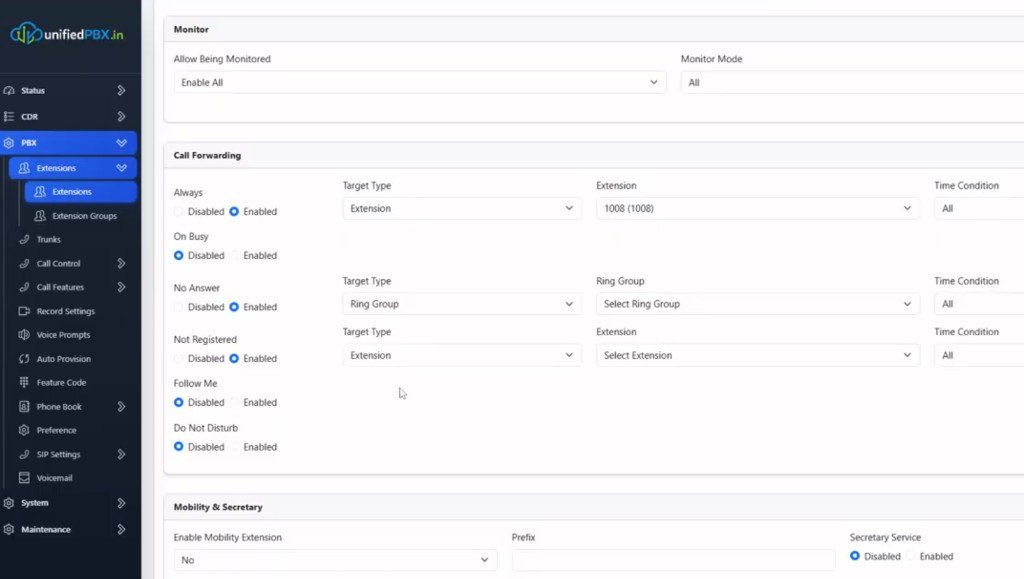The width and height of the screenshot is (1024, 579).
Task: Click the SIP Settings phone icon
Action: coord(24,454)
